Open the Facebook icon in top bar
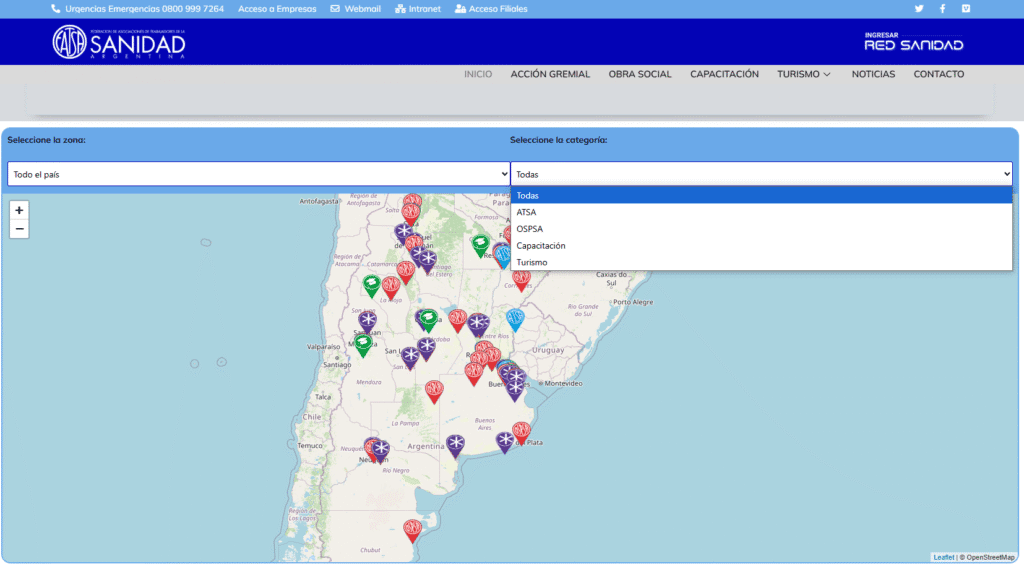 [x=942, y=8]
